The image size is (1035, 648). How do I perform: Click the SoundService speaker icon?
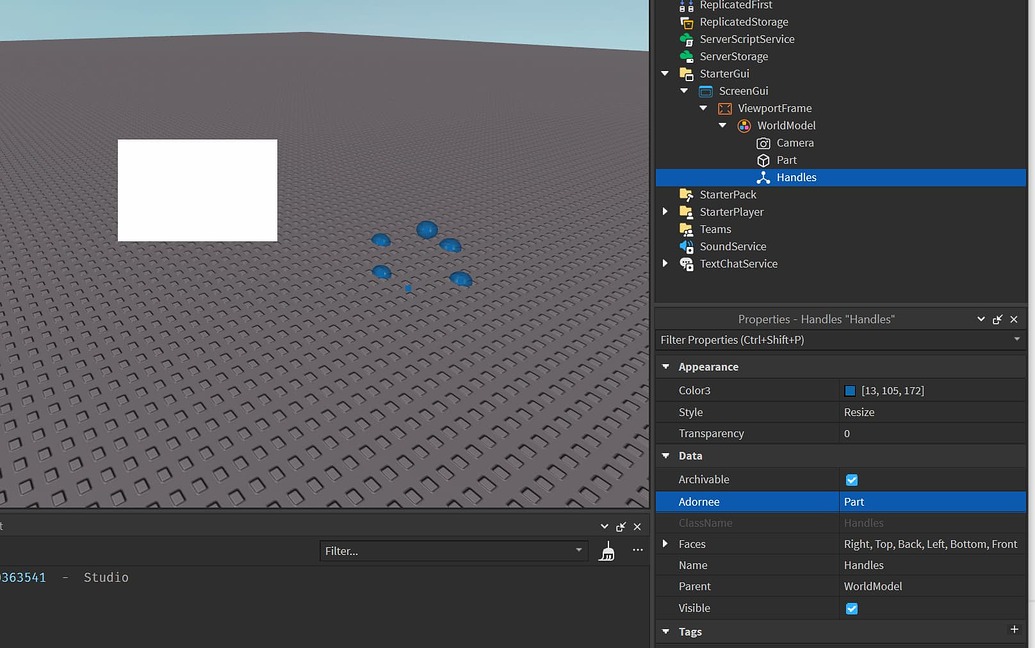[686, 246]
